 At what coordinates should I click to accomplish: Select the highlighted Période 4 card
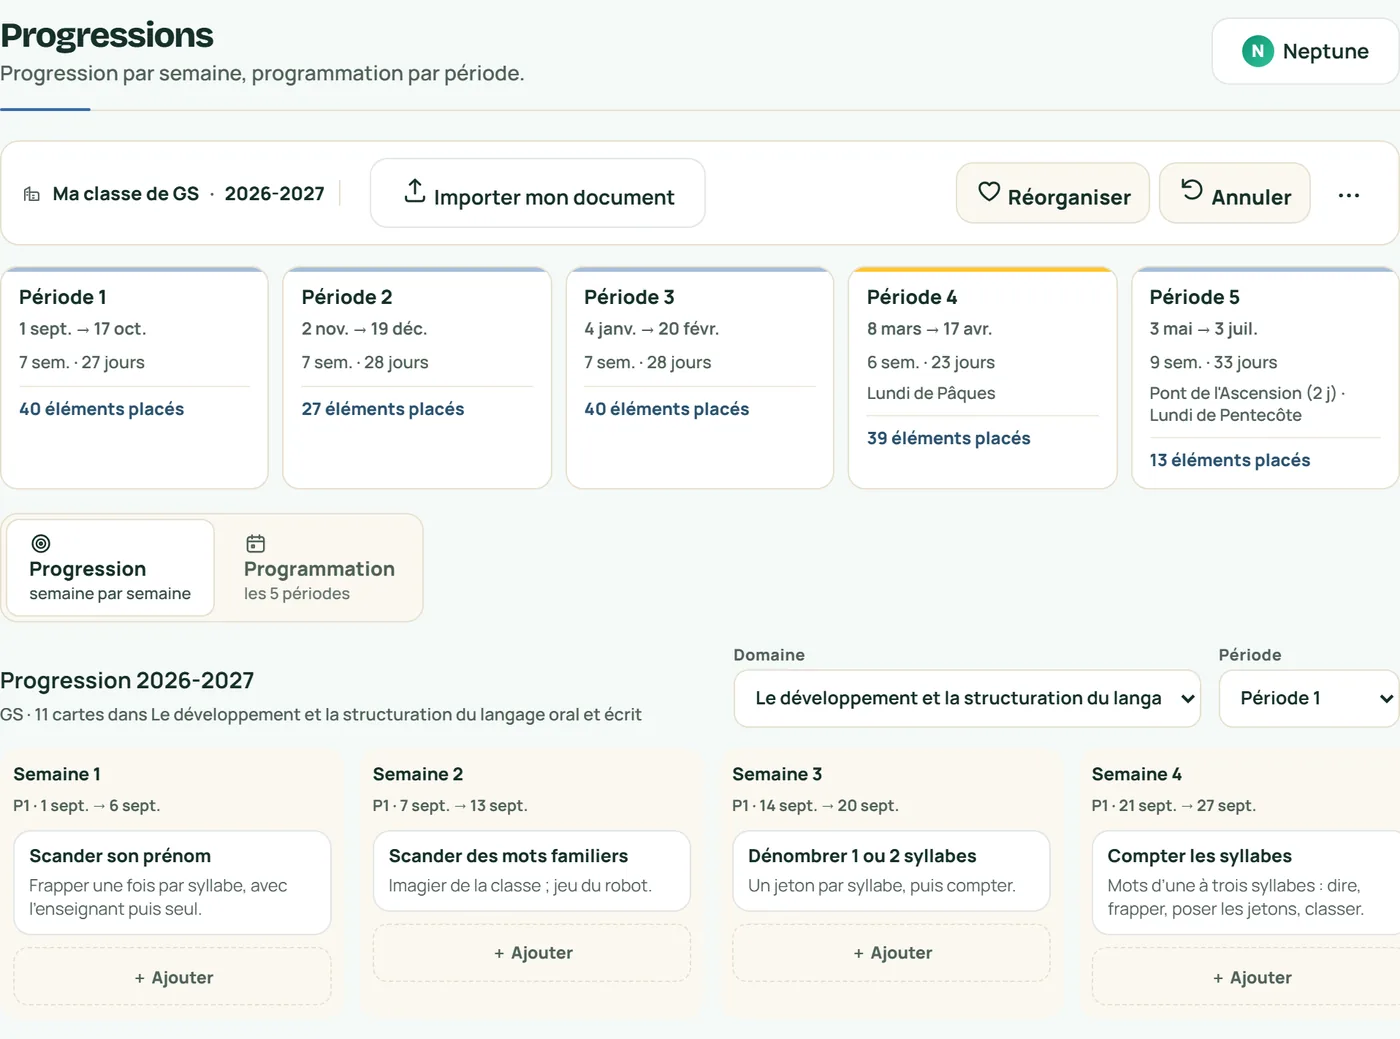pos(983,378)
